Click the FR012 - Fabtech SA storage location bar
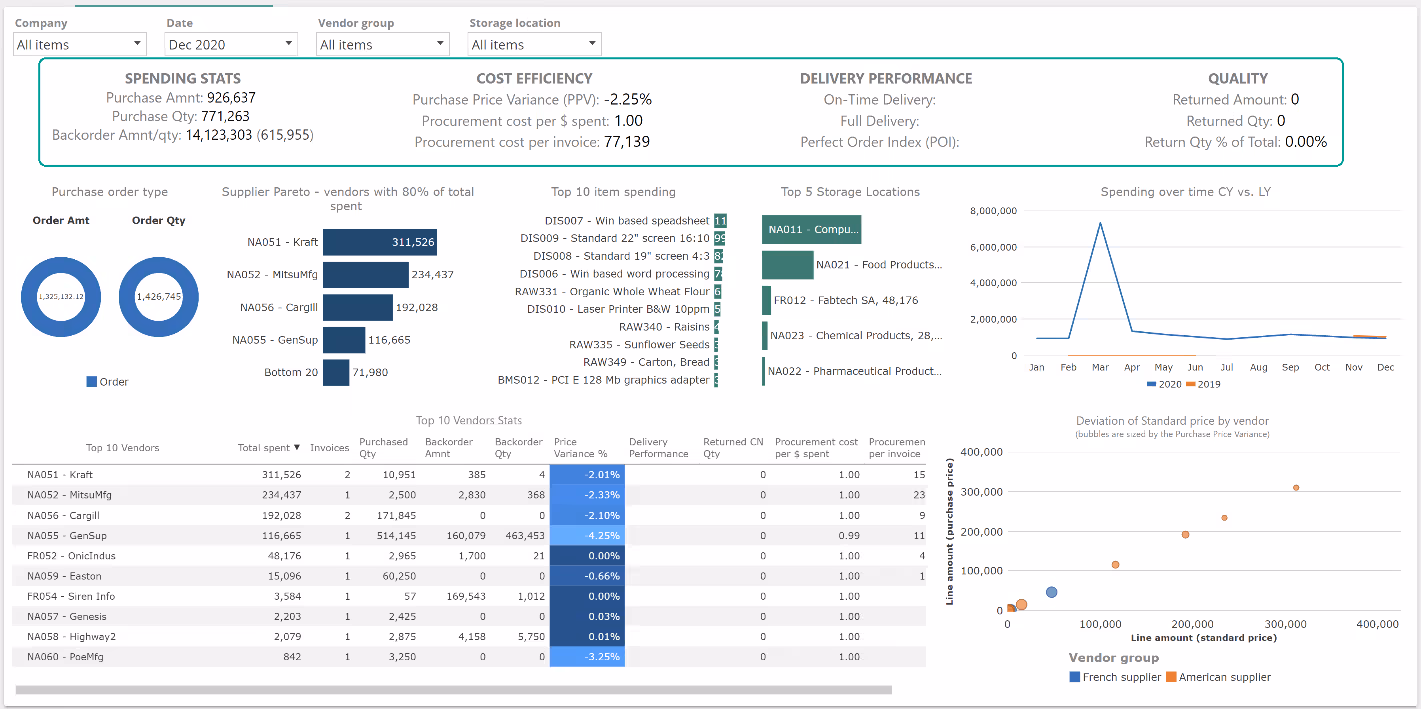The image size is (1421, 709). pos(766,300)
